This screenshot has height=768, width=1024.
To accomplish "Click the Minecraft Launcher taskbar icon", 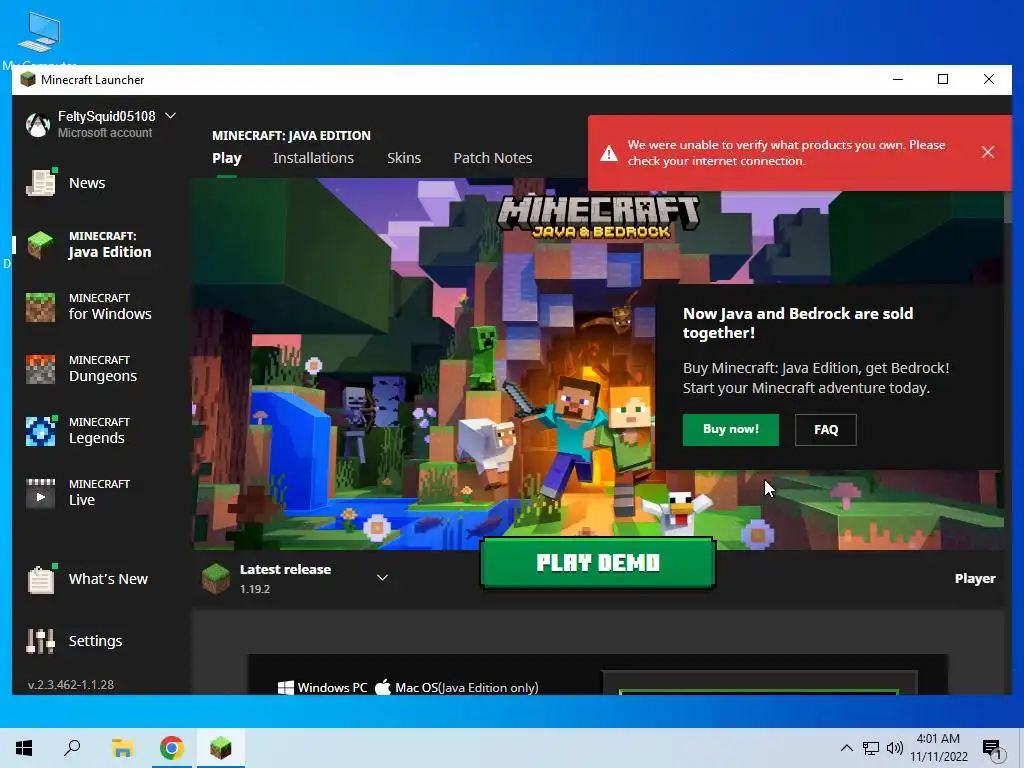I will click(221, 748).
